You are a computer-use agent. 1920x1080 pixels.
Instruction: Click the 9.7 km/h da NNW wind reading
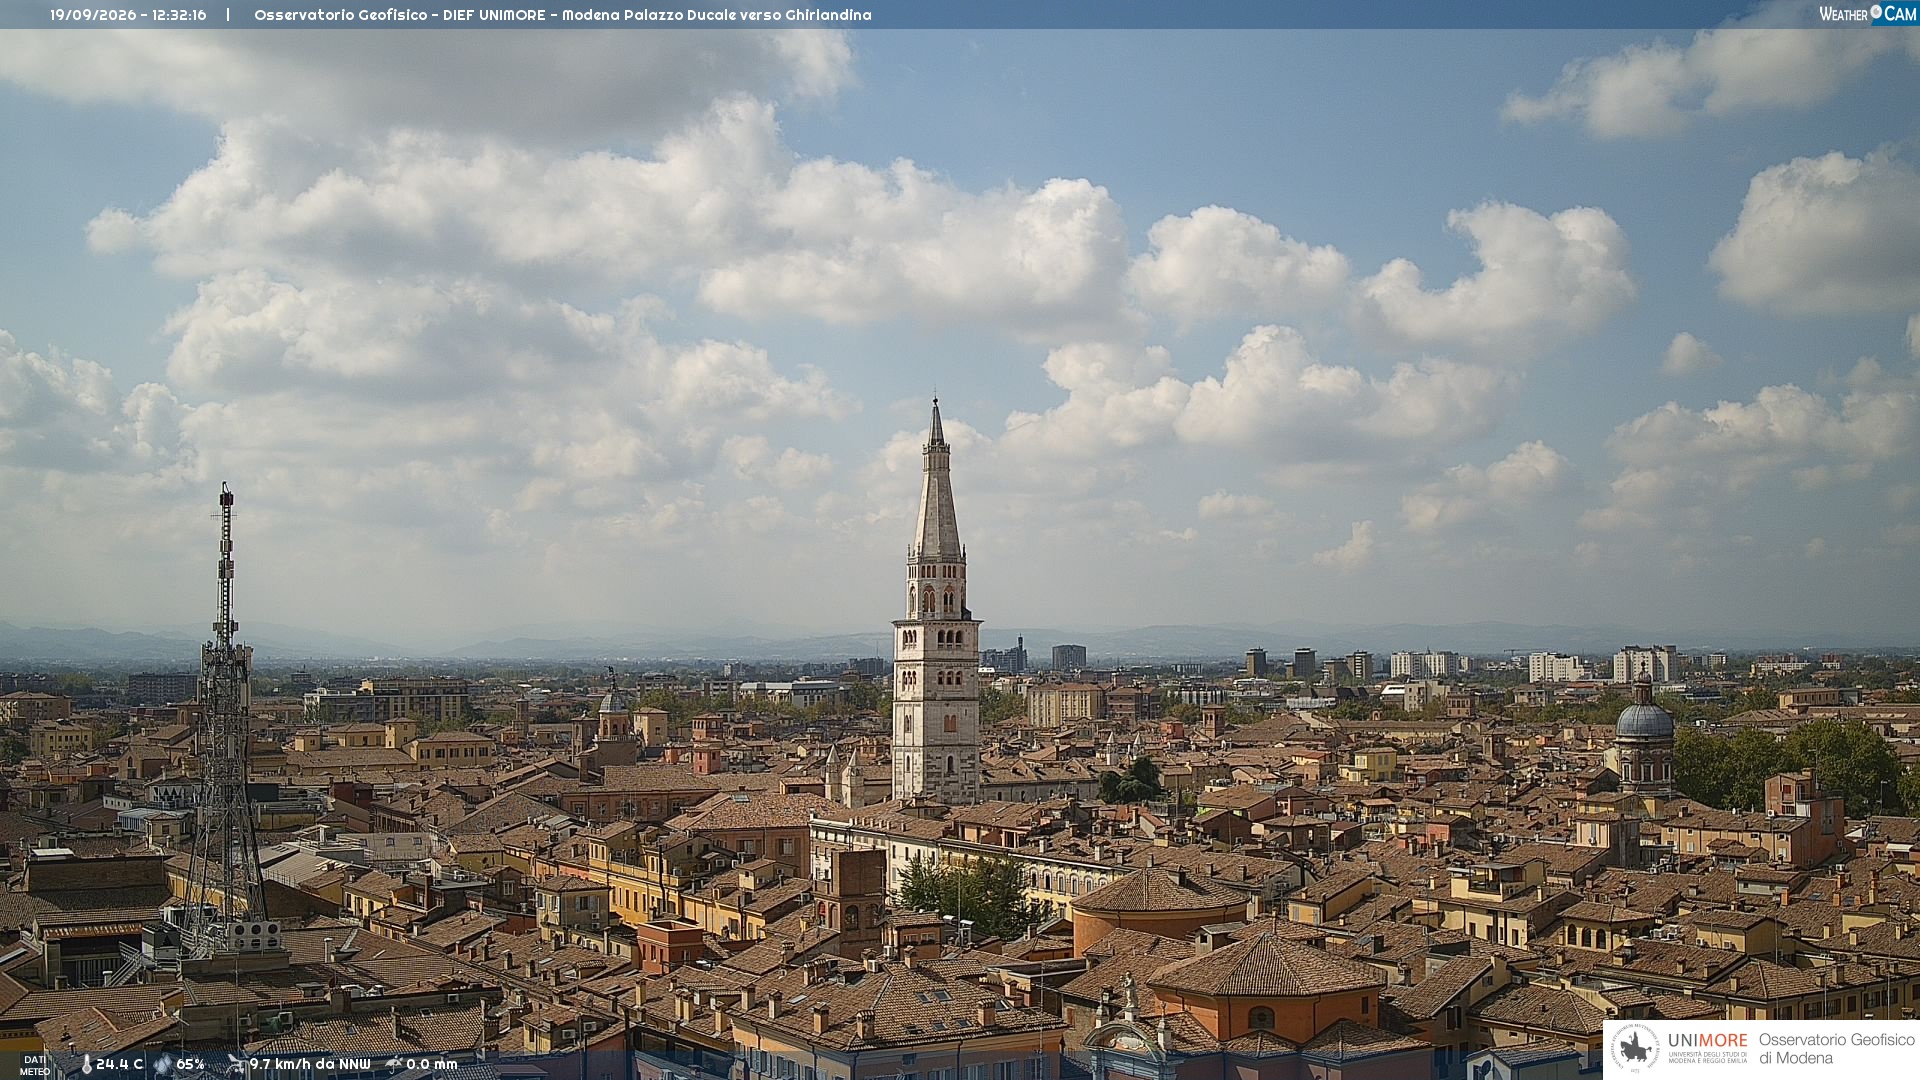tap(310, 1064)
